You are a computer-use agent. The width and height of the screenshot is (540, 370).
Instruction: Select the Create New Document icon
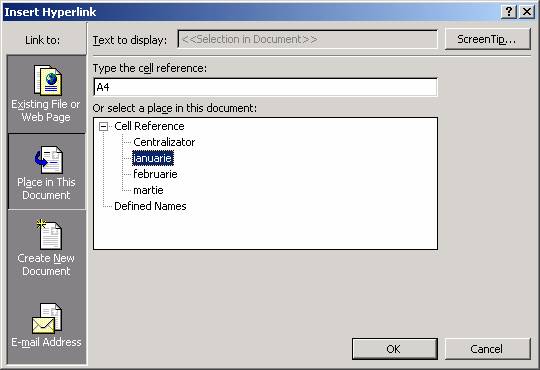pos(49,234)
